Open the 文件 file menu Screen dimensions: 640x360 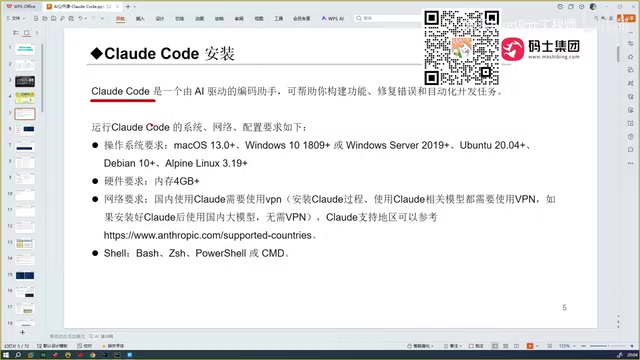pyautogui.click(x=16, y=18)
